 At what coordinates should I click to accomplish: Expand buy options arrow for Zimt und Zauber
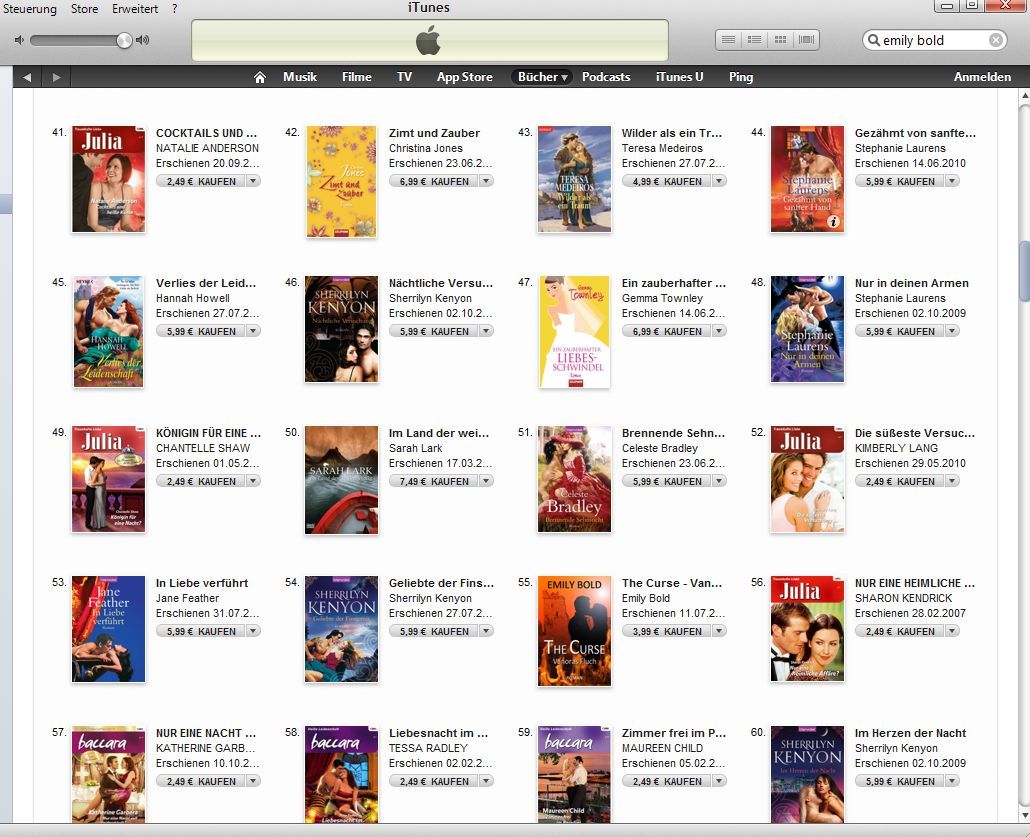click(x=486, y=181)
